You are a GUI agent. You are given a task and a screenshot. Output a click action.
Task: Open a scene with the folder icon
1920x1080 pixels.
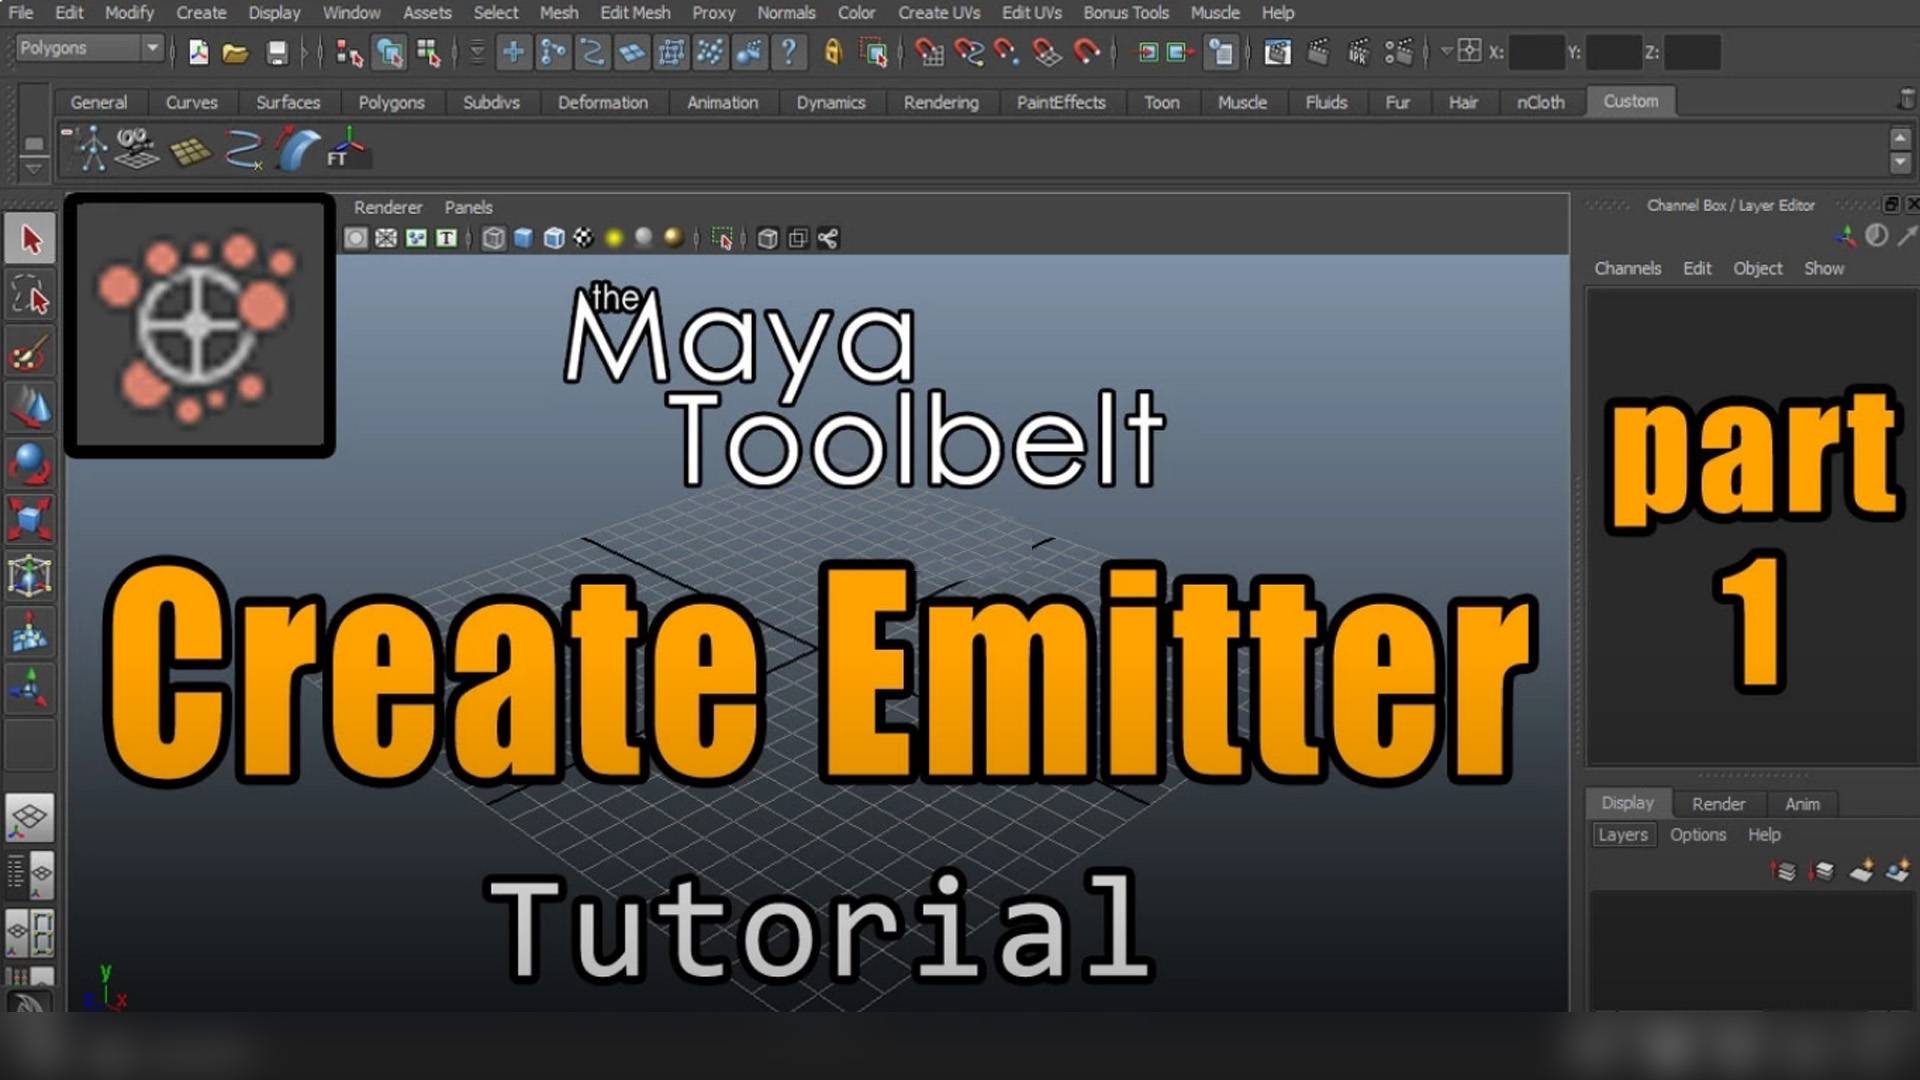[235, 52]
